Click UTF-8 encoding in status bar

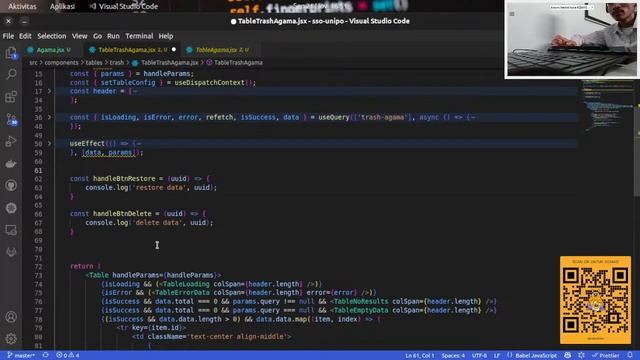[x=479, y=355]
